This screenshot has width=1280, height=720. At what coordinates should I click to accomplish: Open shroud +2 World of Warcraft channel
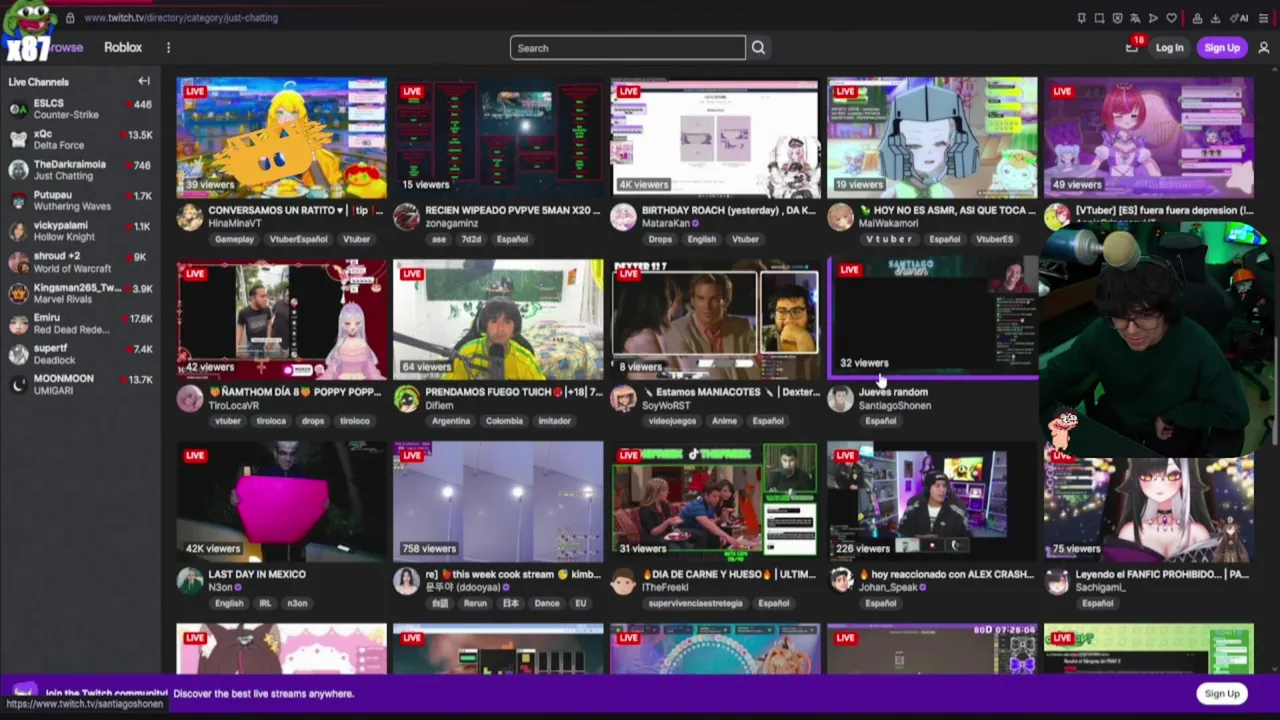[x=80, y=262]
